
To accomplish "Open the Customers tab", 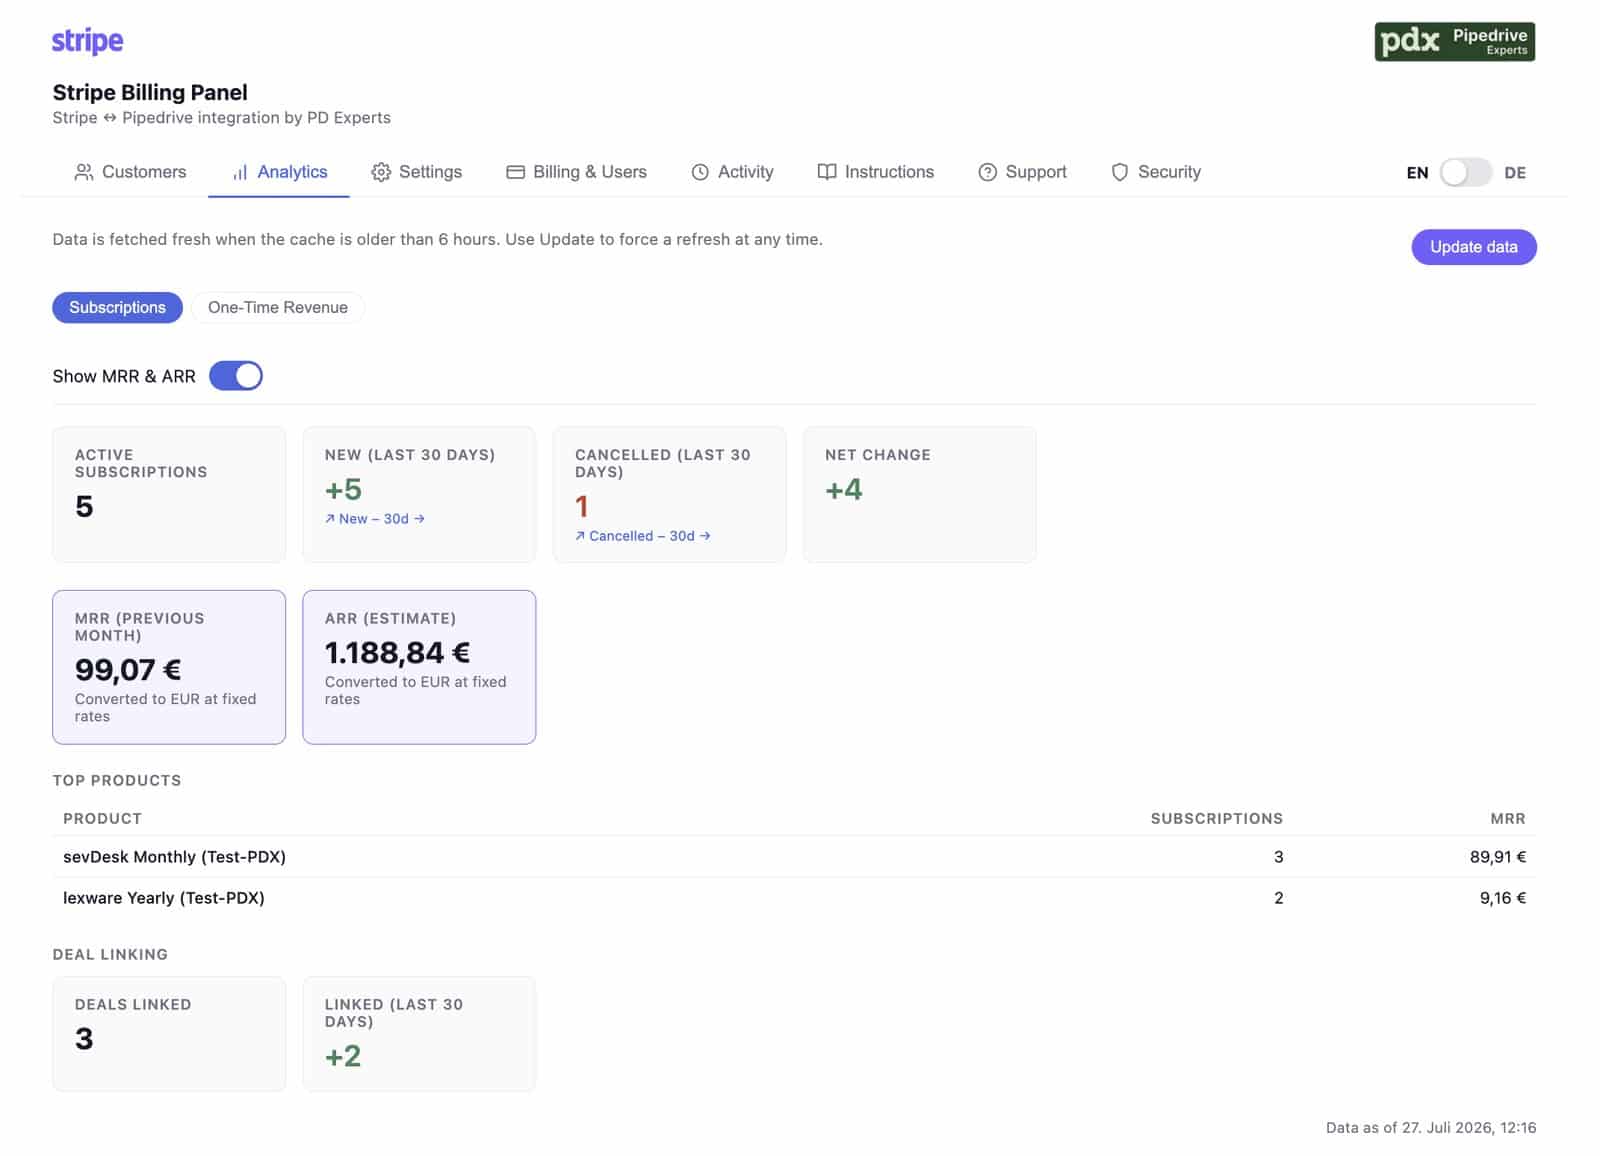I will pyautogui.click(x=130, y=172).
